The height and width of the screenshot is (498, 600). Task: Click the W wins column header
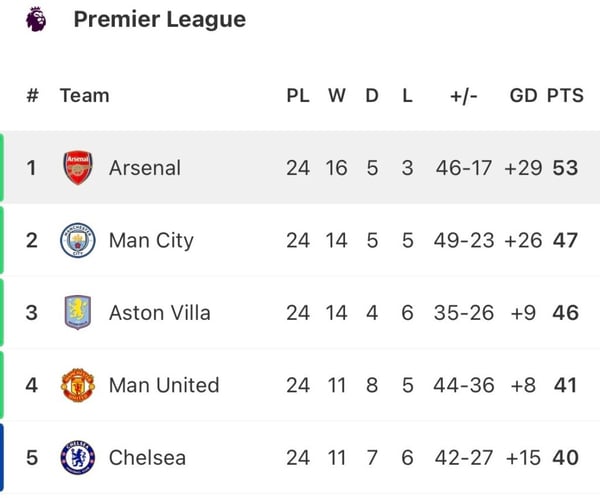tap(337, 96)
